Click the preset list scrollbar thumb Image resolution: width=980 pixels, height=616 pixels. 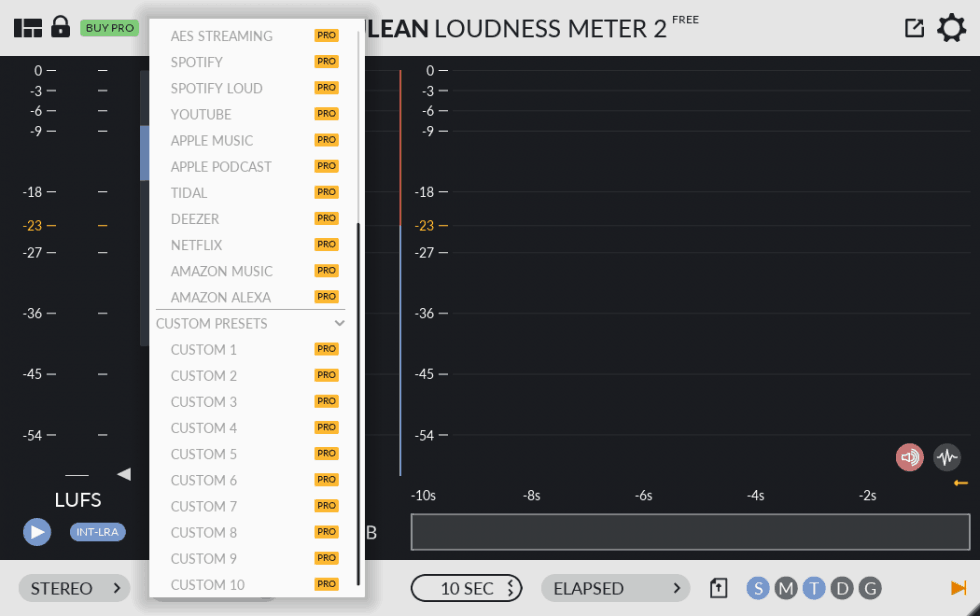point(358,404)
